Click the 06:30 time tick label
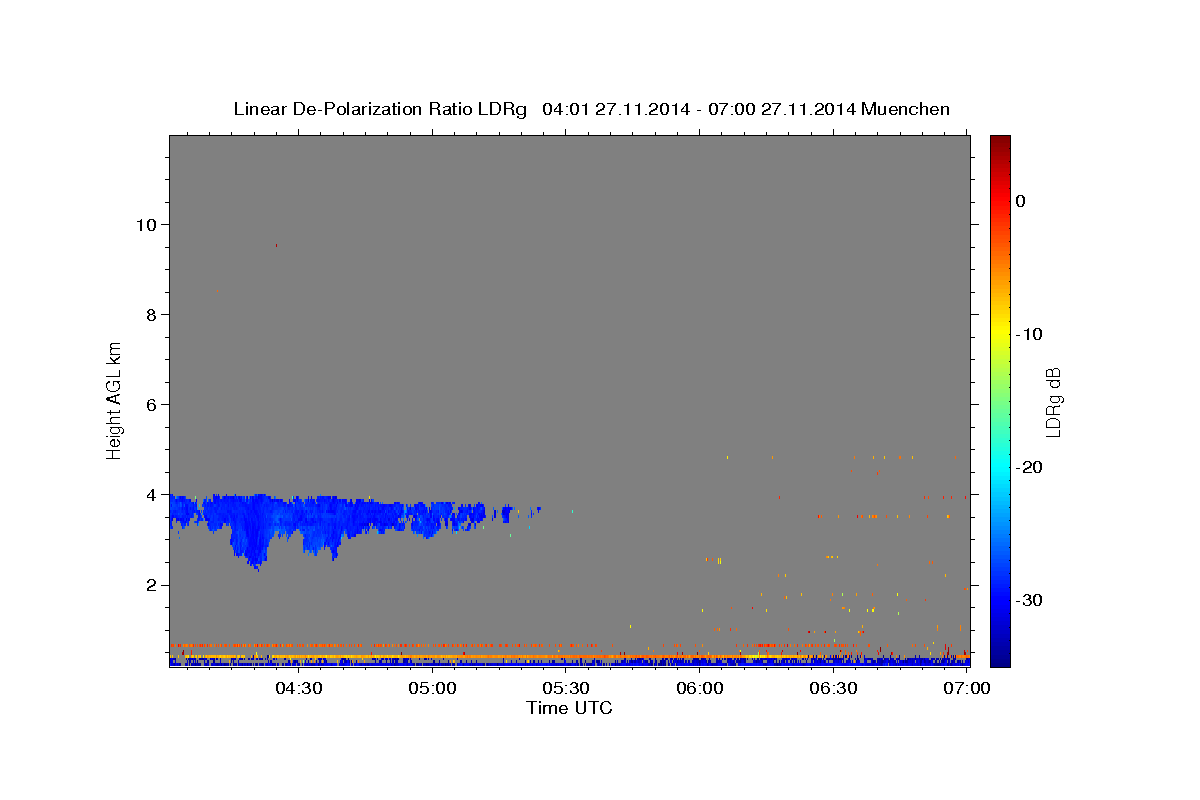This screenshot has height=800, width=1200. [834, 688]
